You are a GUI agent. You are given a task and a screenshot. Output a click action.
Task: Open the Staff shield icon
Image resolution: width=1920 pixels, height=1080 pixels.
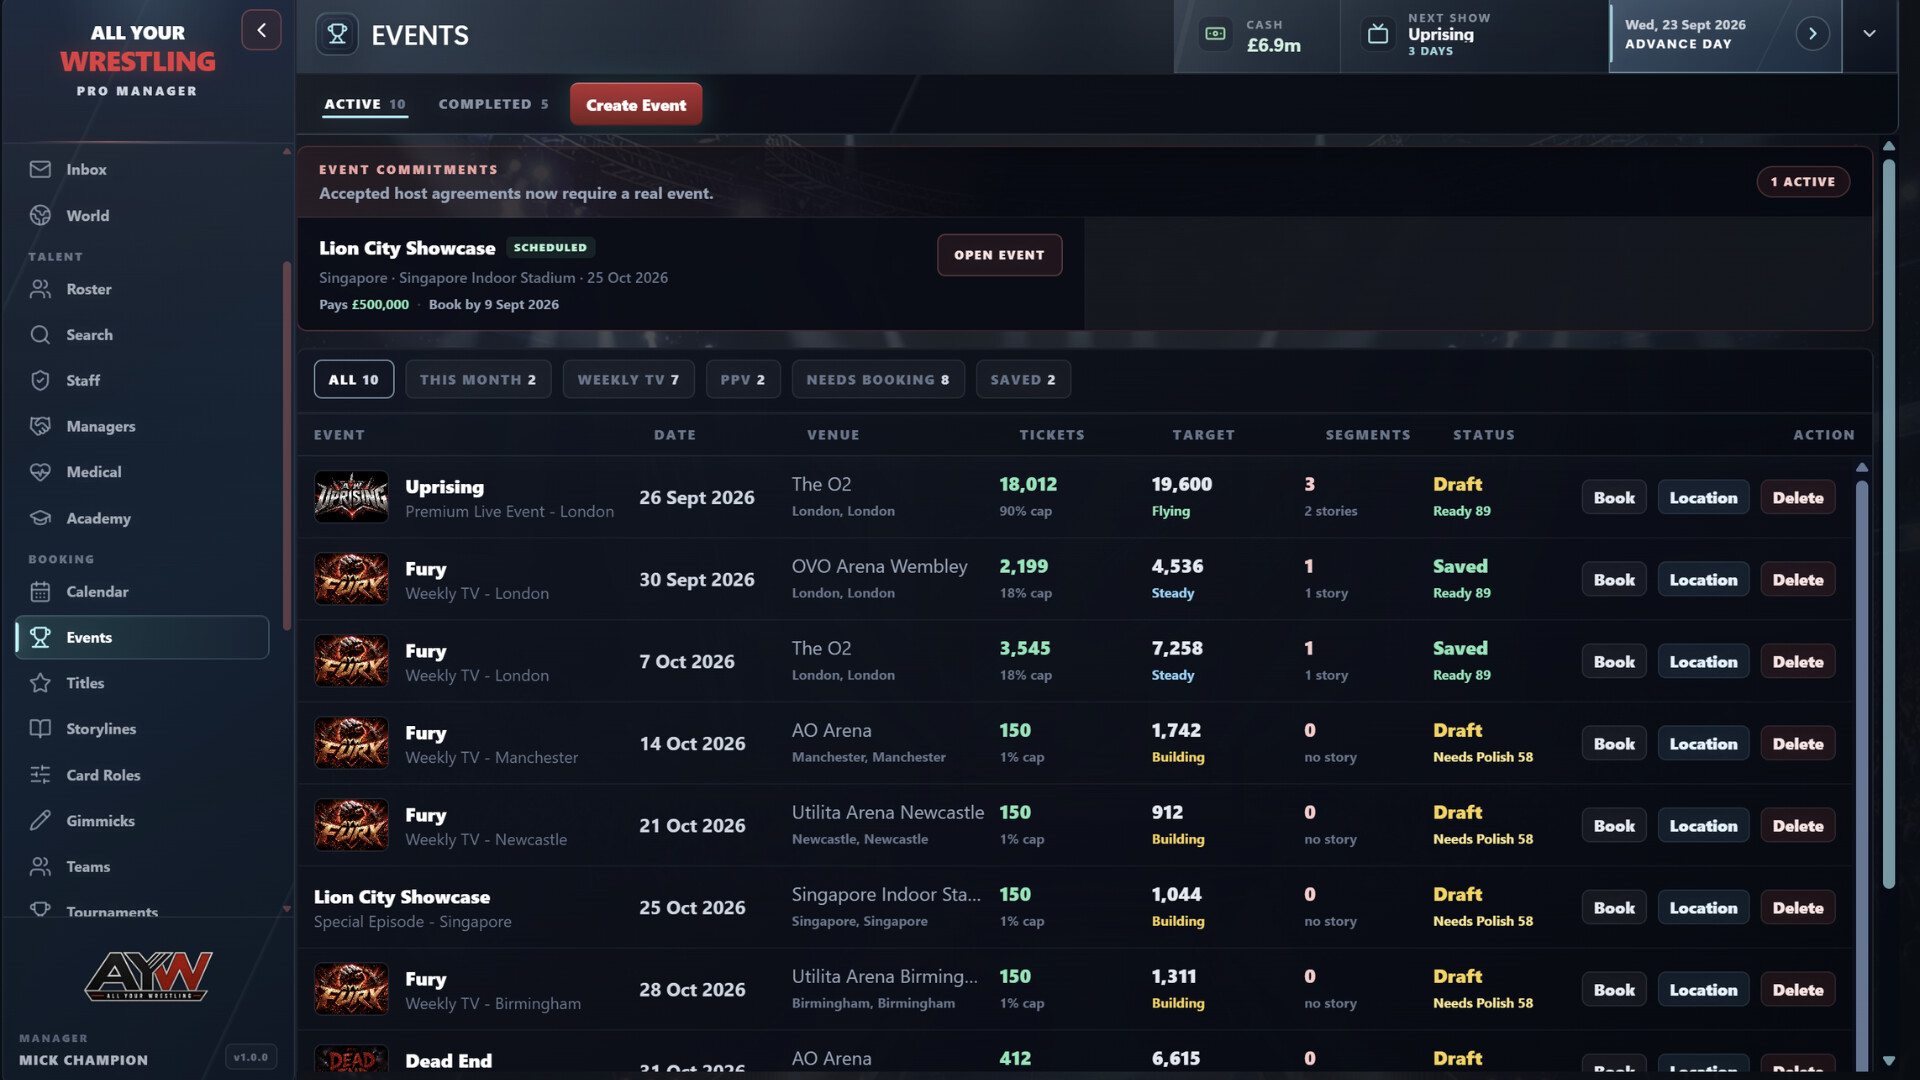(40, 381)
